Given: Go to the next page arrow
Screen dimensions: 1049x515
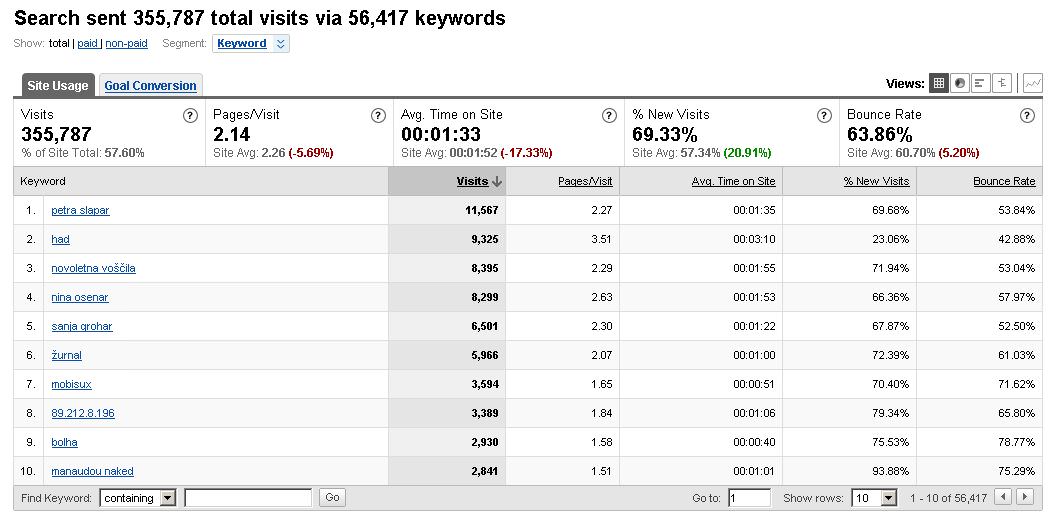Looking at the screenshot, I should click(x=1024, y=497).
